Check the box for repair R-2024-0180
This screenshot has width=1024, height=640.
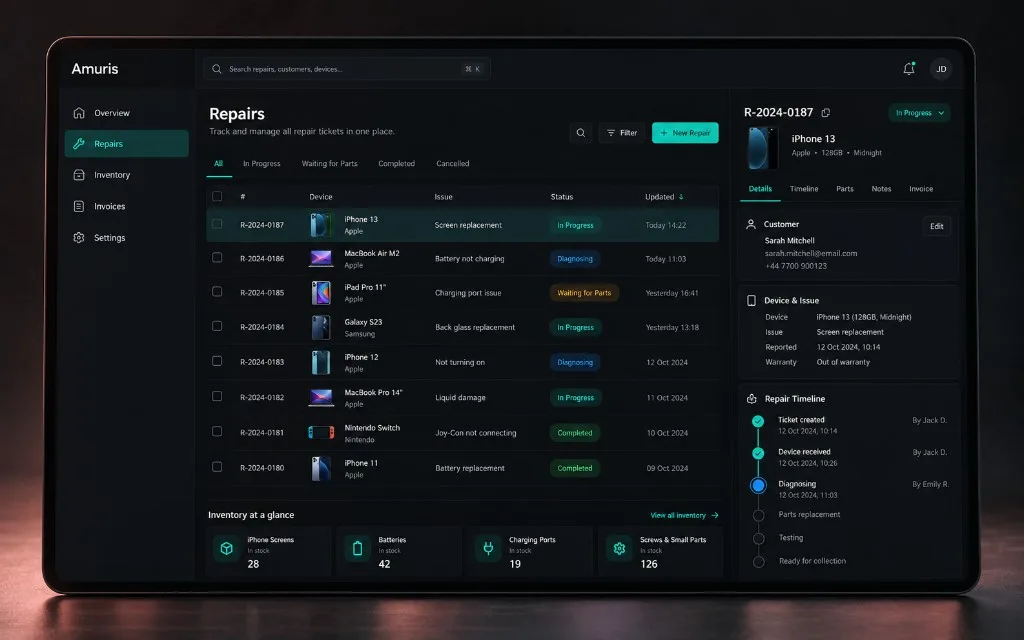click(x=217, y=467)
